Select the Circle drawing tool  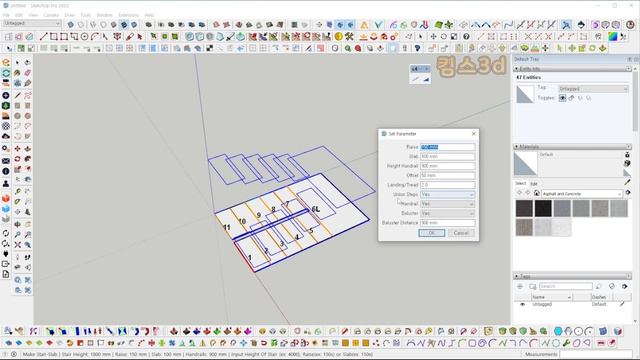click(84, 37)
